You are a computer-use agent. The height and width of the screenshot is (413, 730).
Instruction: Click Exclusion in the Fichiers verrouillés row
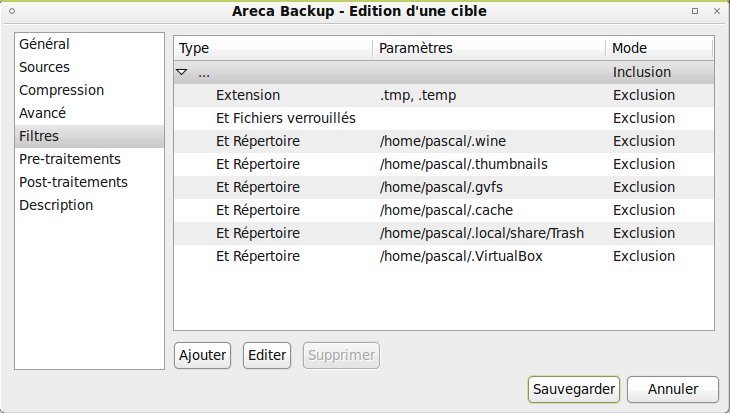point(644,118)
